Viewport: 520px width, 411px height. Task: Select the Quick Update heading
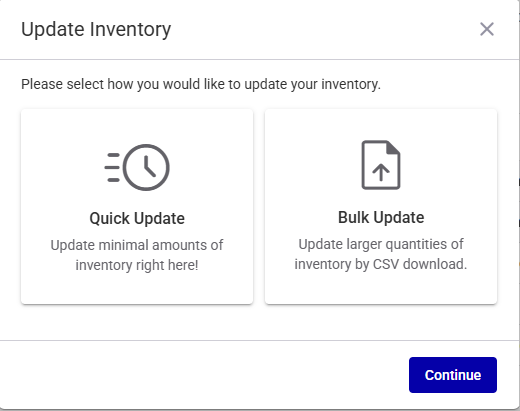[137, 219]
